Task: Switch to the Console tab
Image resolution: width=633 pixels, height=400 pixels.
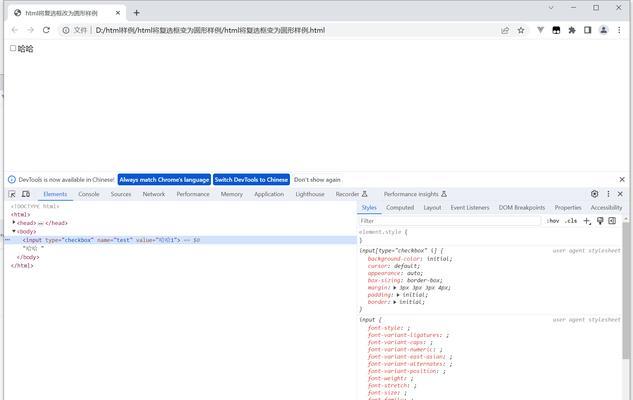Action: pos(89,194)
